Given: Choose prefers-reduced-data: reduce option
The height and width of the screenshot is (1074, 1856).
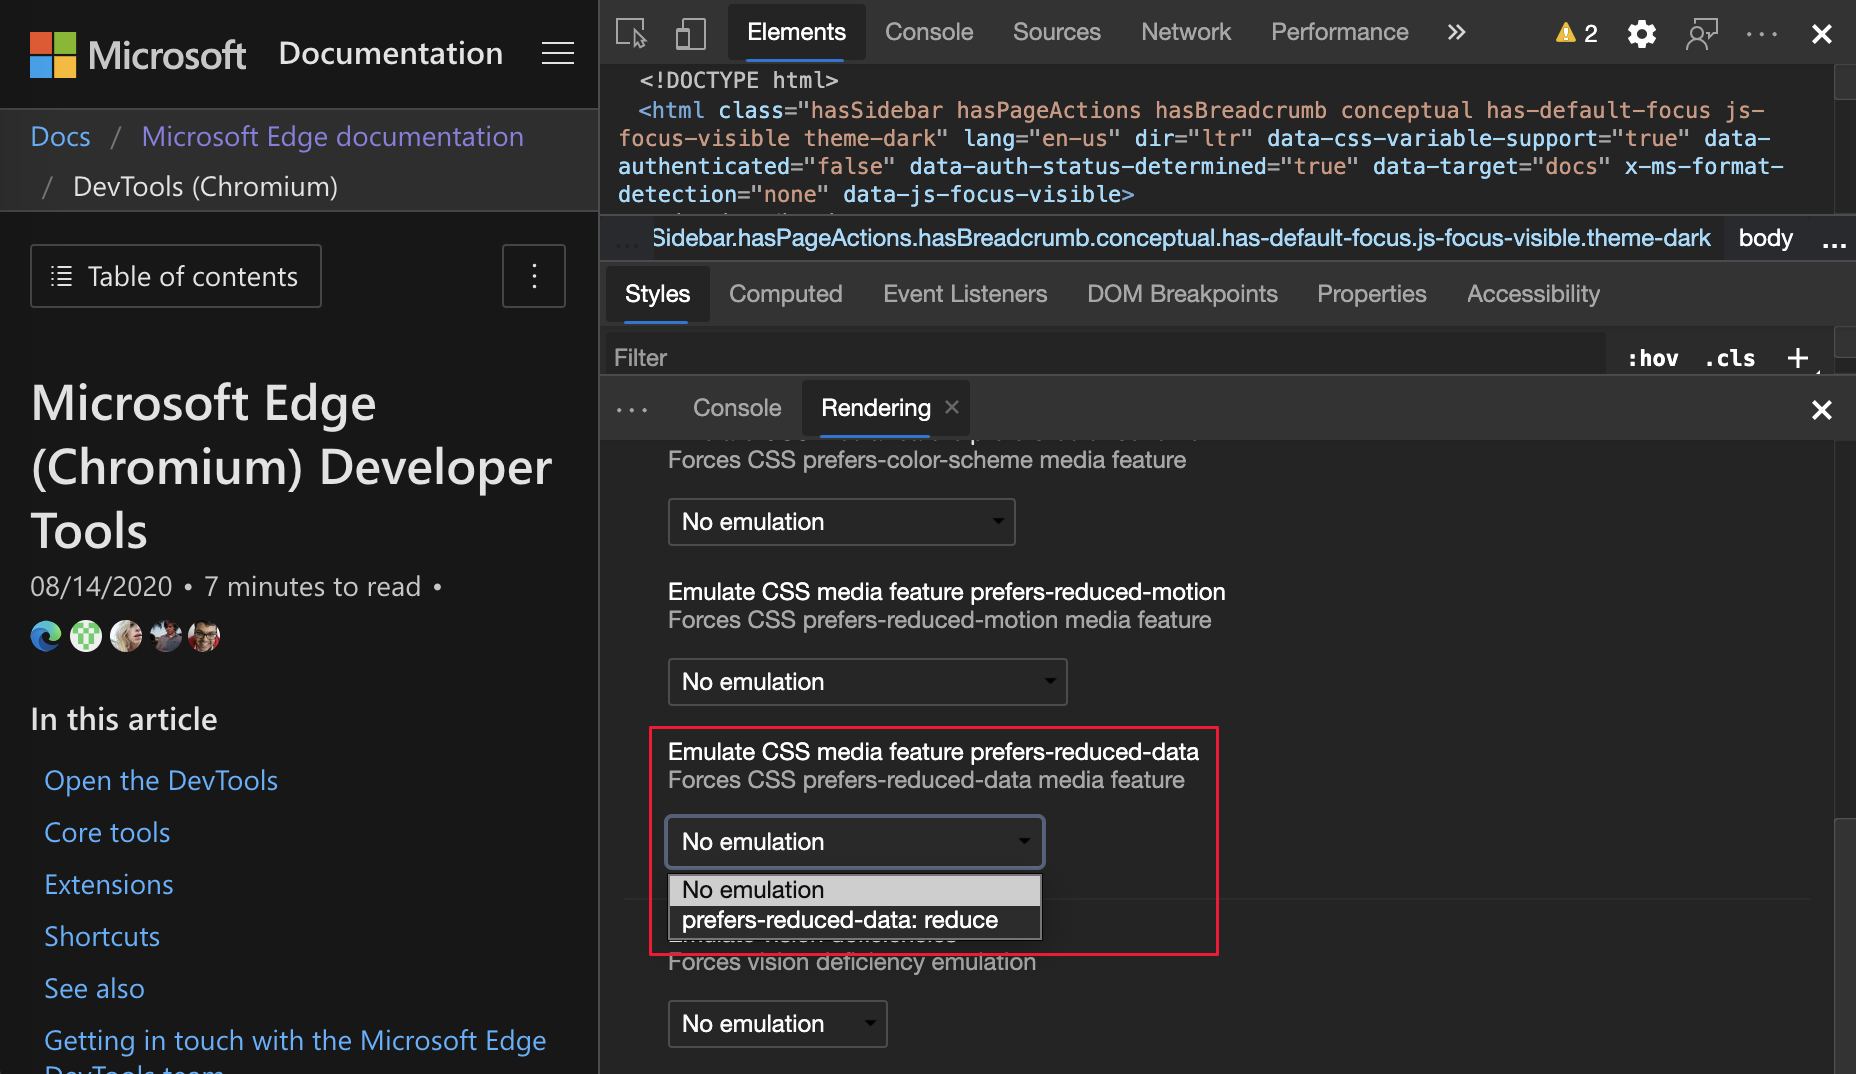Looking at the screenshot, I should 840,920.
